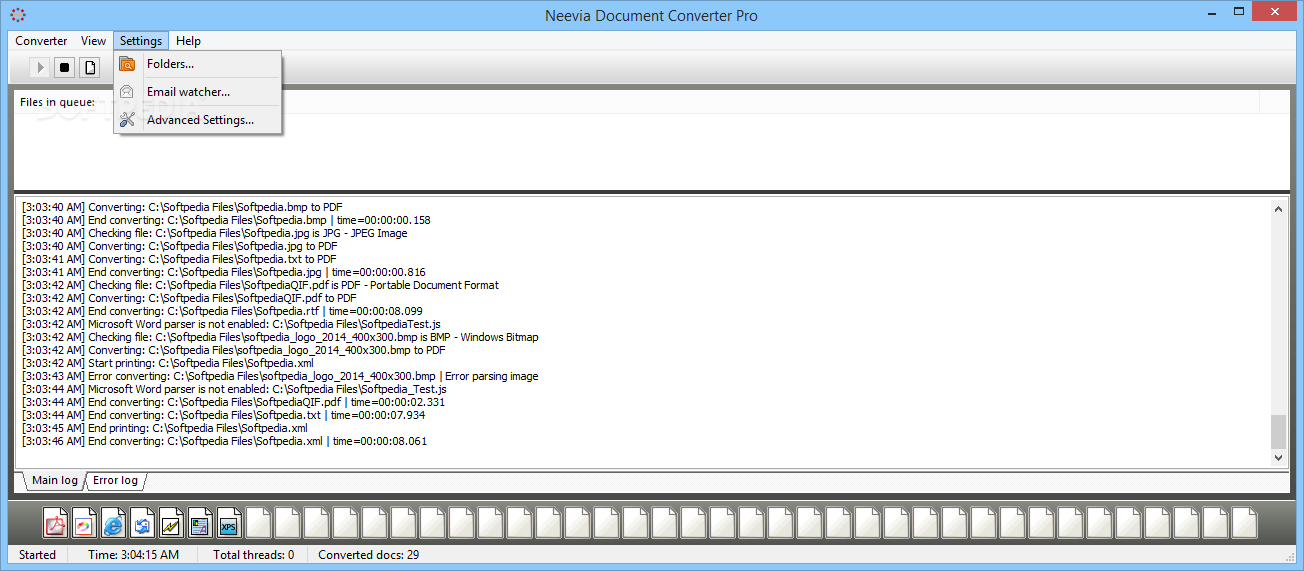Open Advanced Settings... menu entry
1304x571 pixels.
198,120
